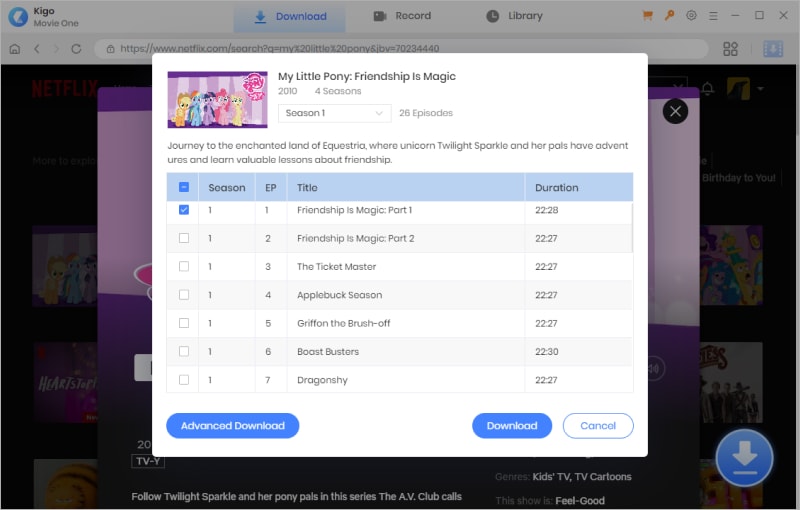The height and width of the screenshot is (510, 800).
Task: Click the 22:28 duration cell
Action: tap(546, 210)
